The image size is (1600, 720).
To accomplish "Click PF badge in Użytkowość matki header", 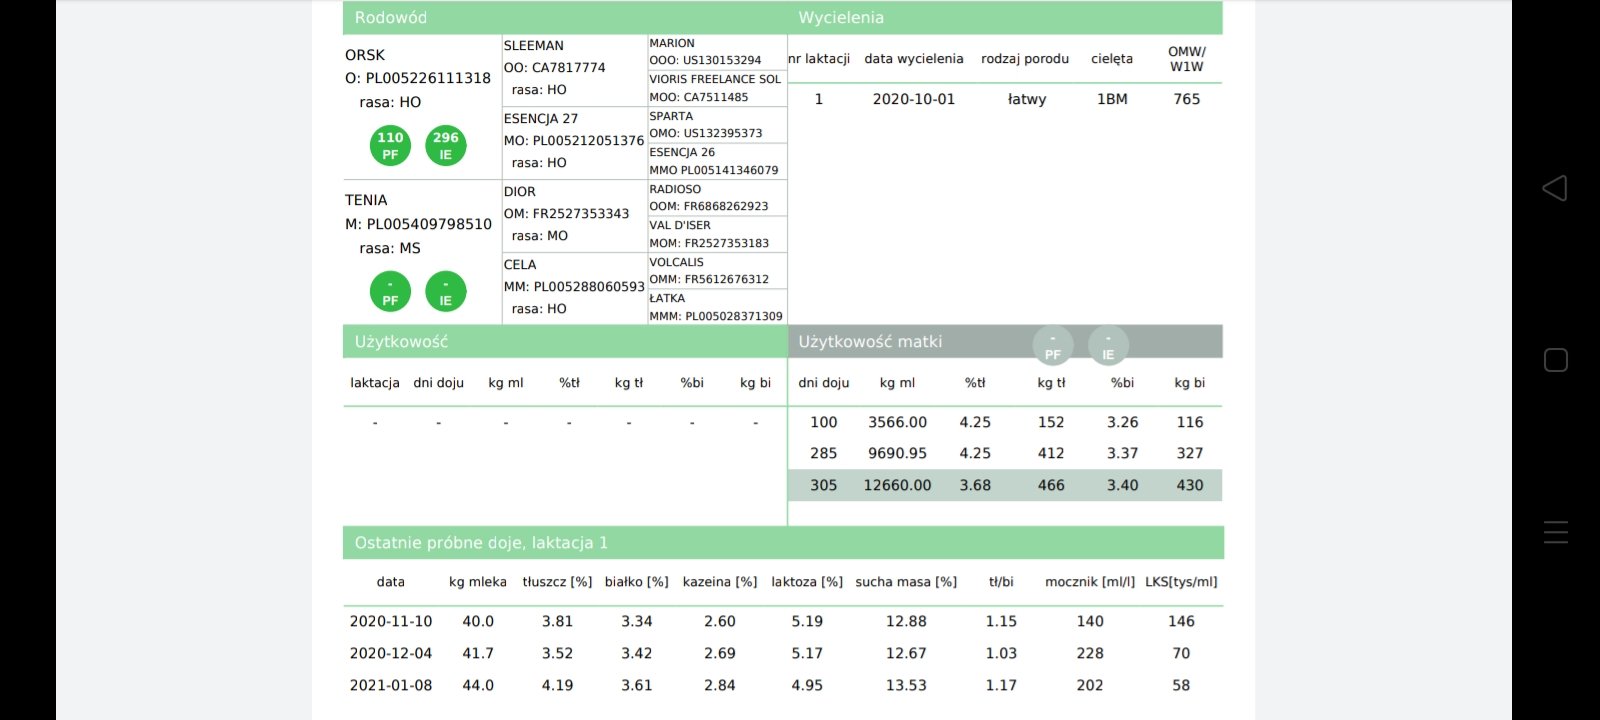I will [x=1052, y=346].
